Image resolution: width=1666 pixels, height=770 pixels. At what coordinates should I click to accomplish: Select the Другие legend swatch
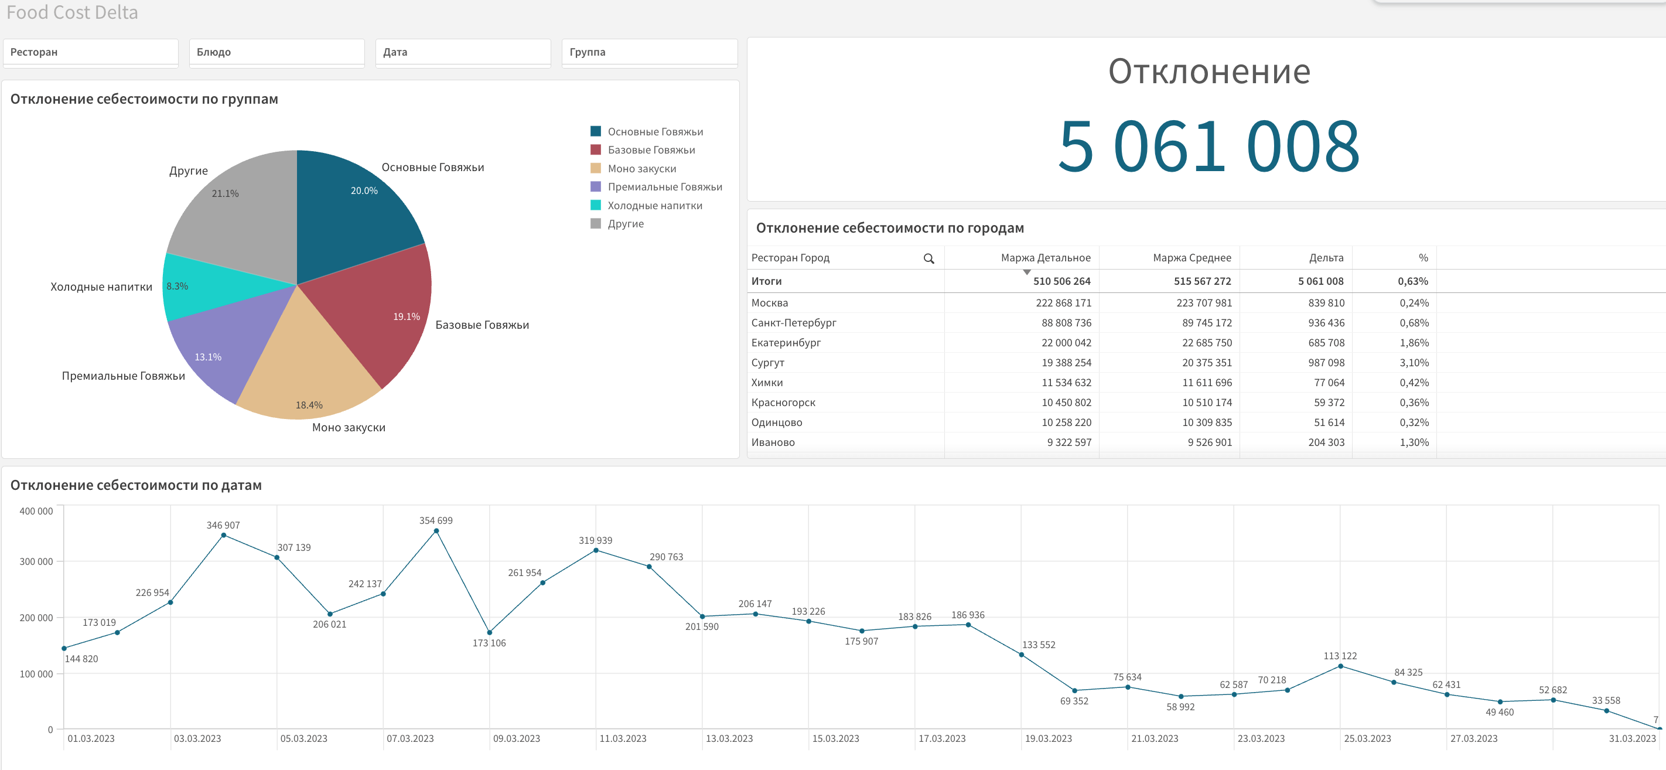[x=596, y=224]
